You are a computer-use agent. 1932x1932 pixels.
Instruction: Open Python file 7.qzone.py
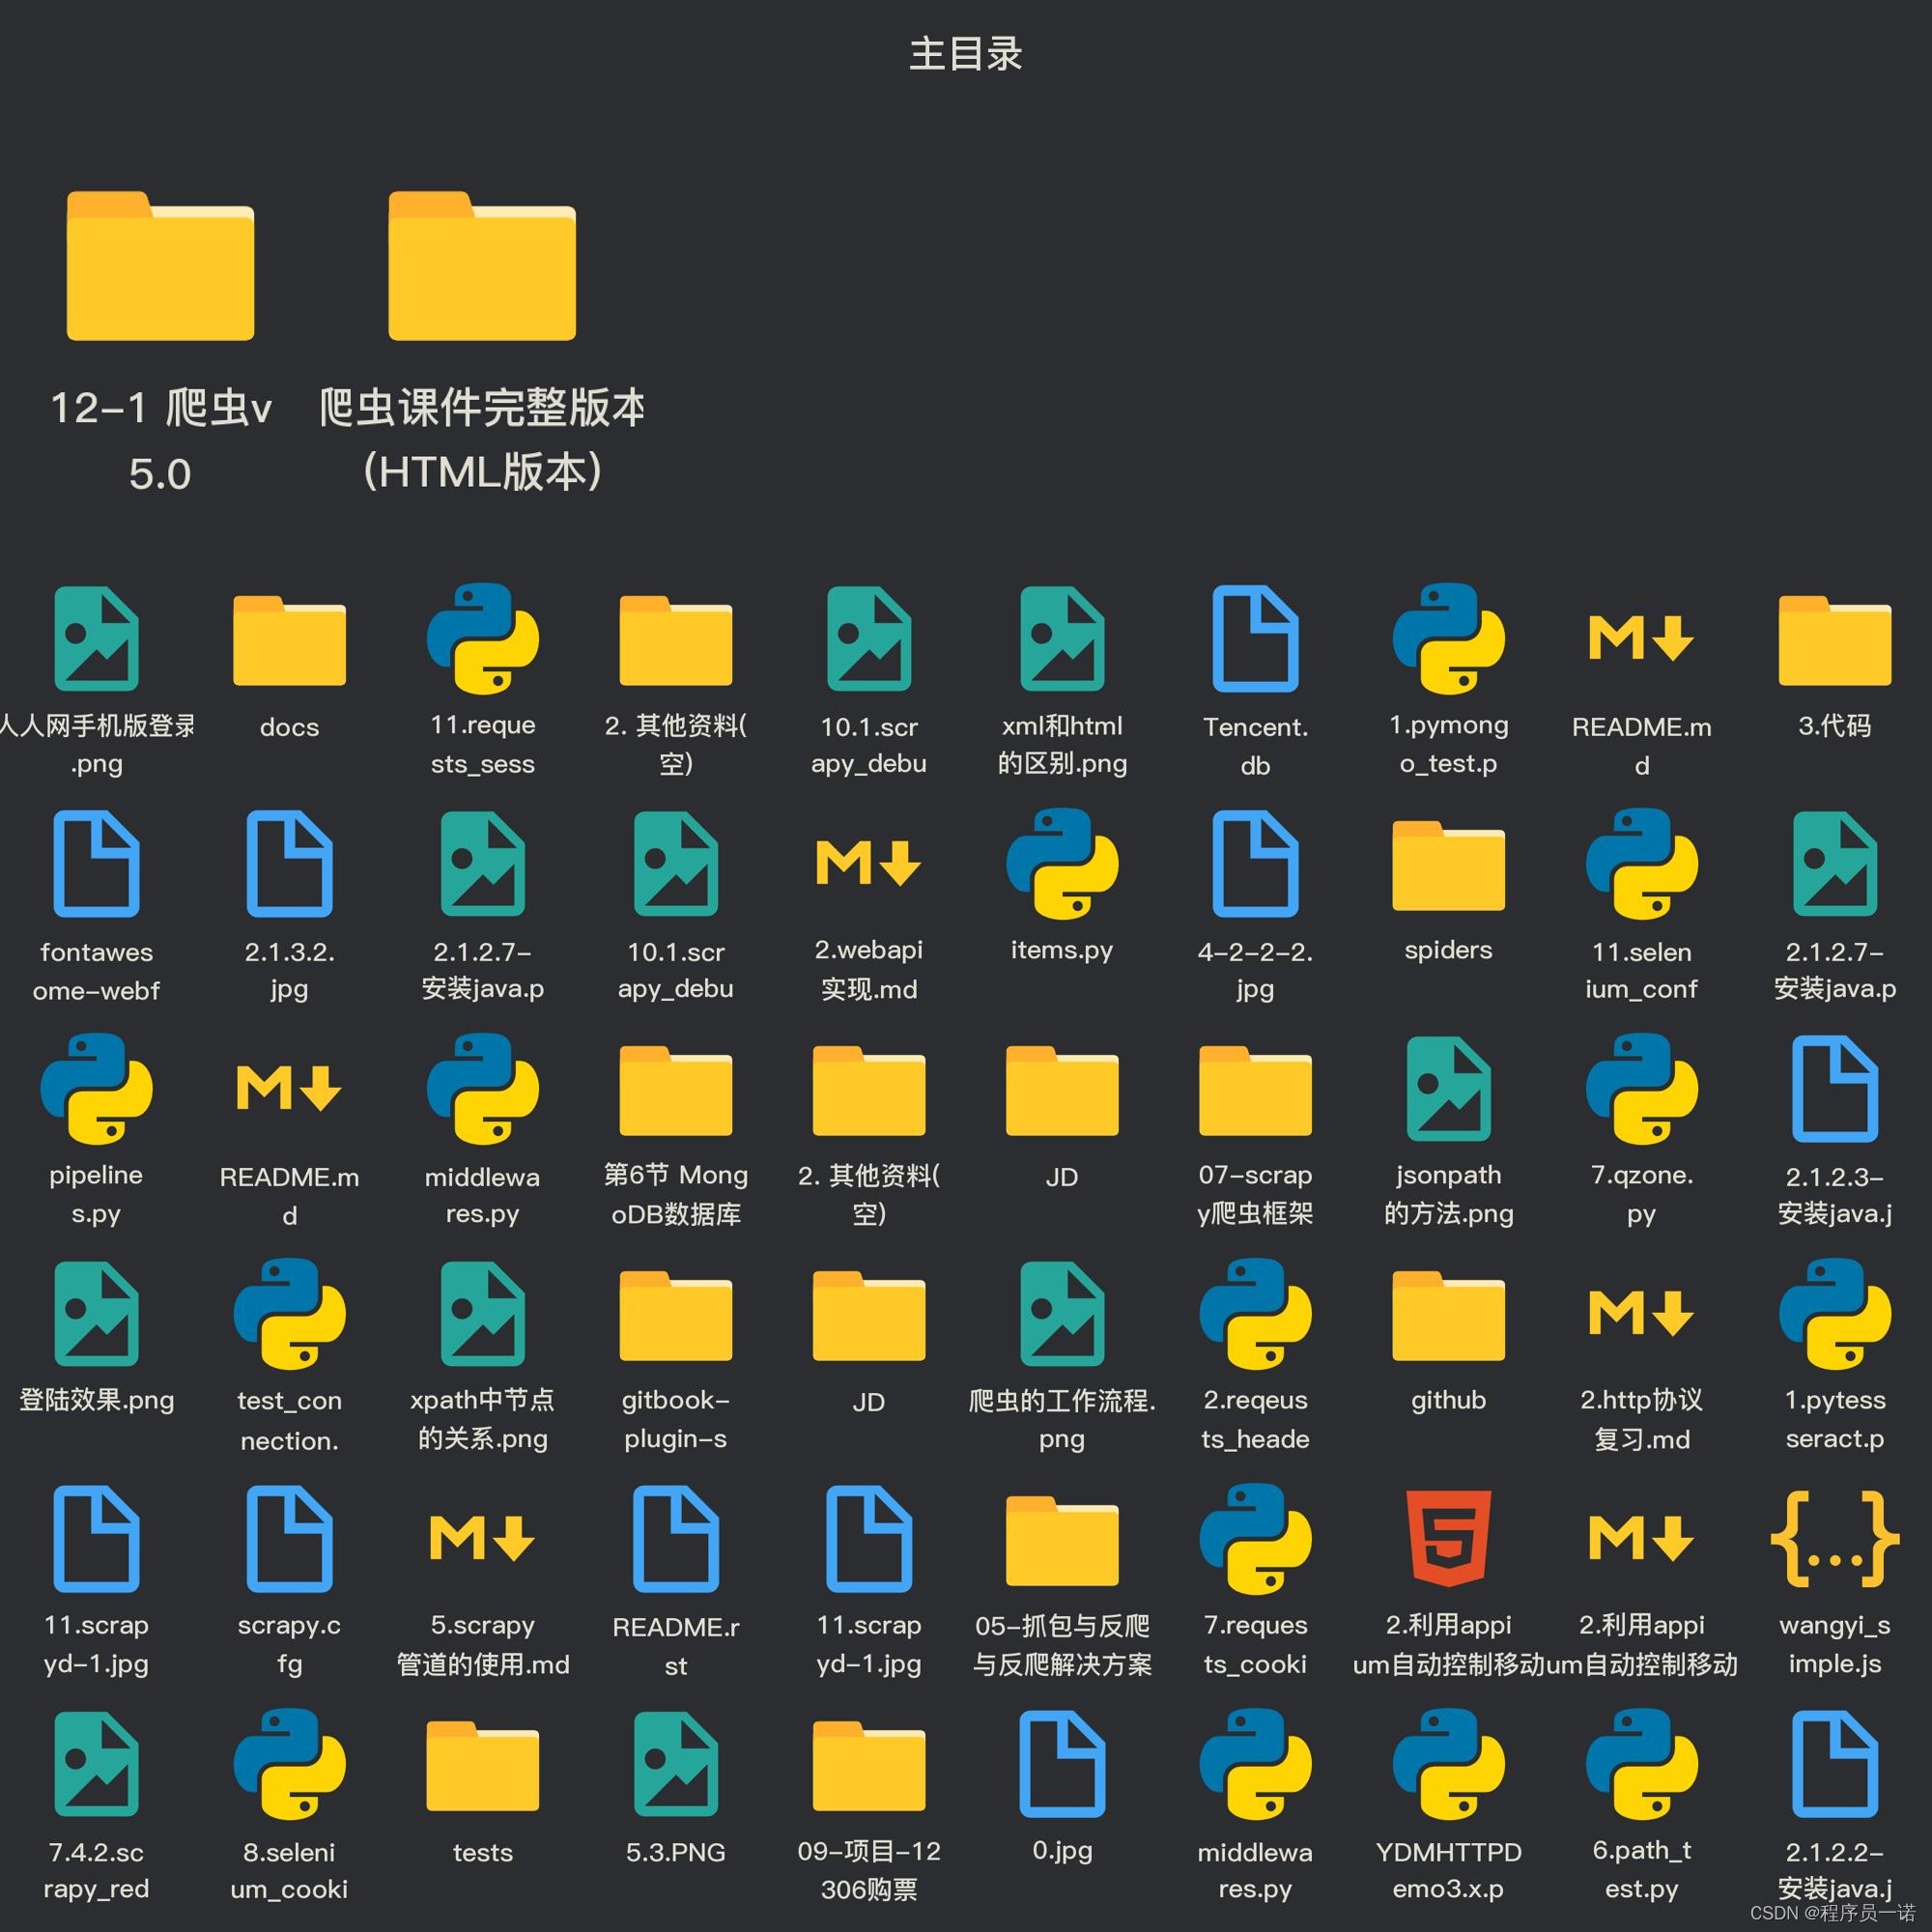point(1642,1089)
